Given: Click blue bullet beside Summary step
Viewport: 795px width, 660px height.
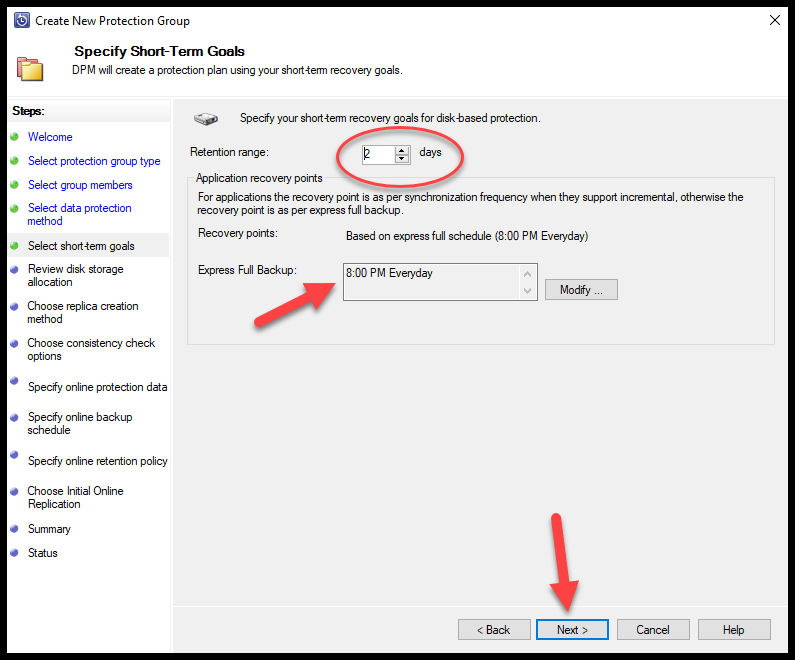Looking at the screenshot, I should tap(15, 529).
